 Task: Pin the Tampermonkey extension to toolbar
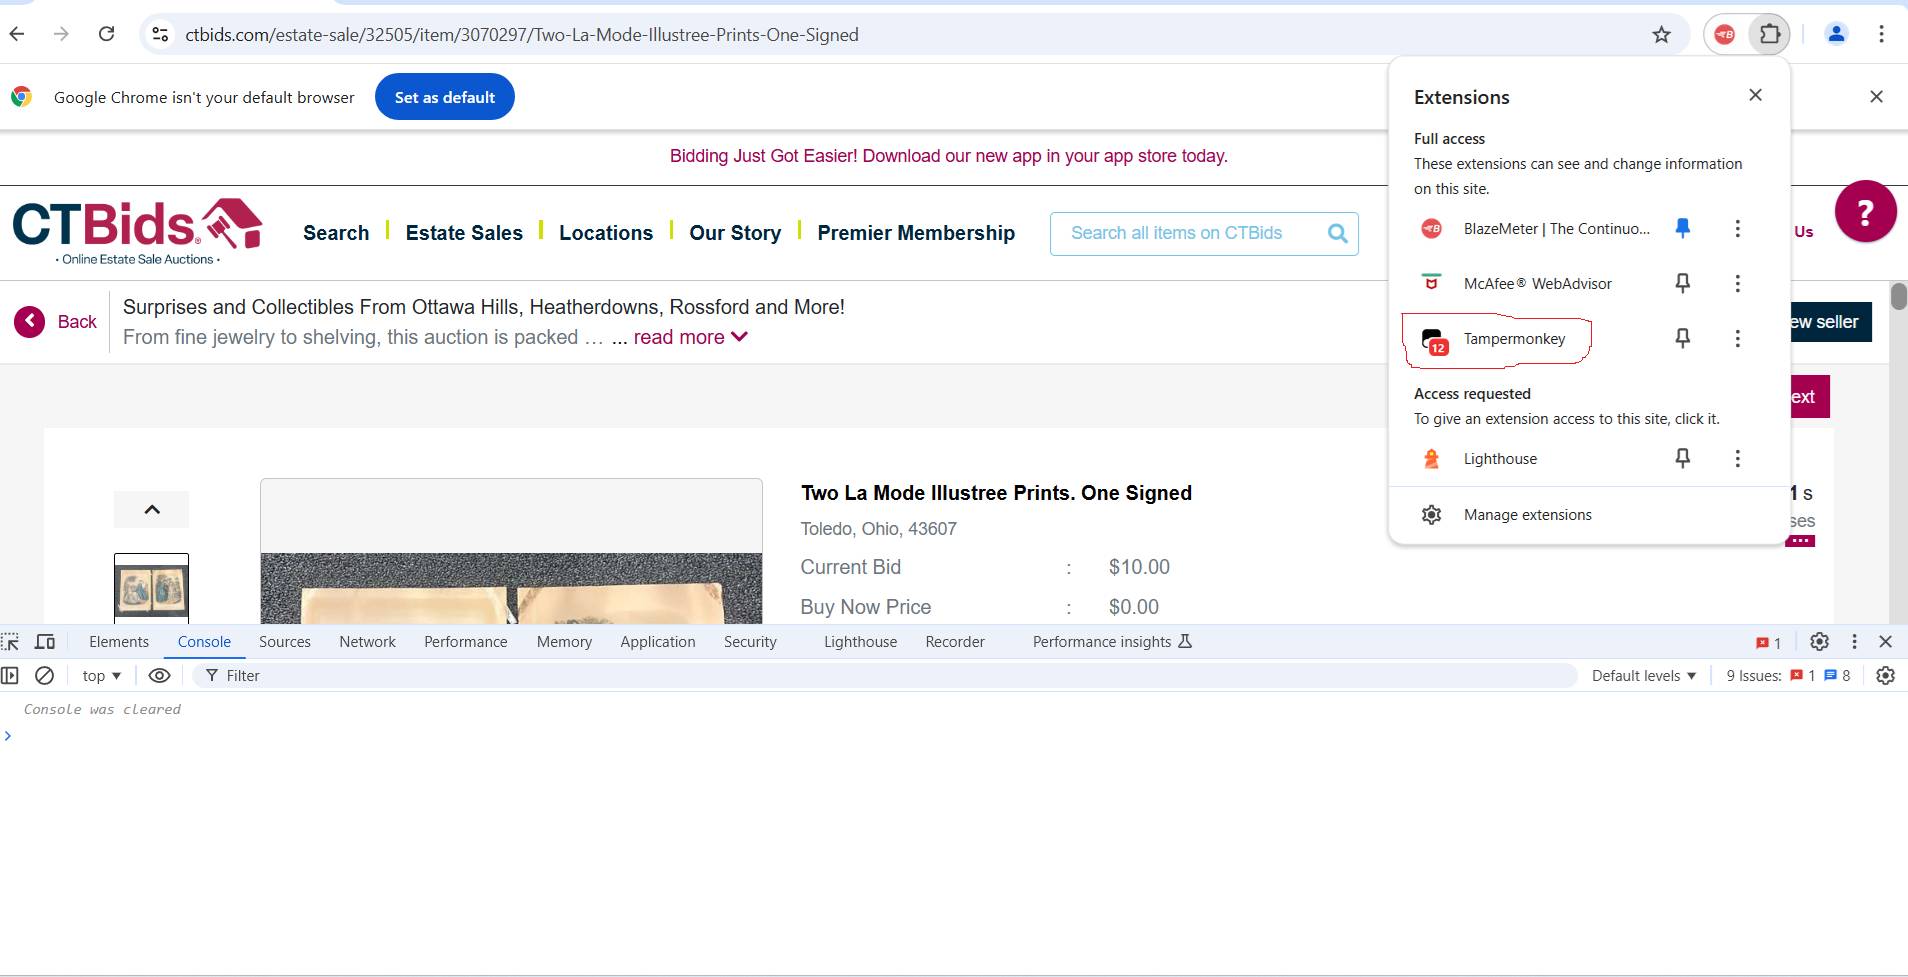[x=1683, y=339]
